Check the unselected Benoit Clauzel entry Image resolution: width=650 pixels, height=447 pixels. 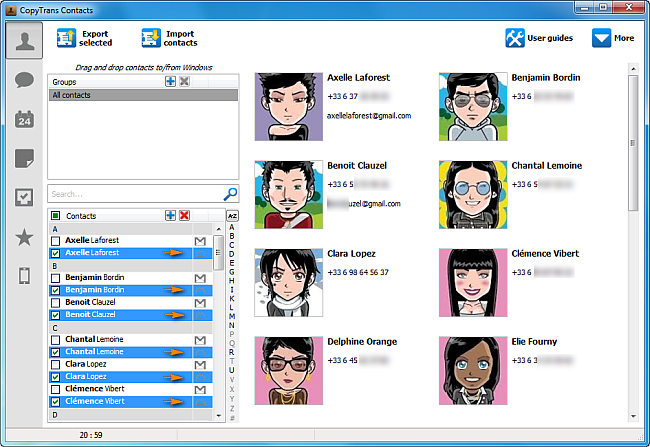pyautogui.click(x=55, y=303)
